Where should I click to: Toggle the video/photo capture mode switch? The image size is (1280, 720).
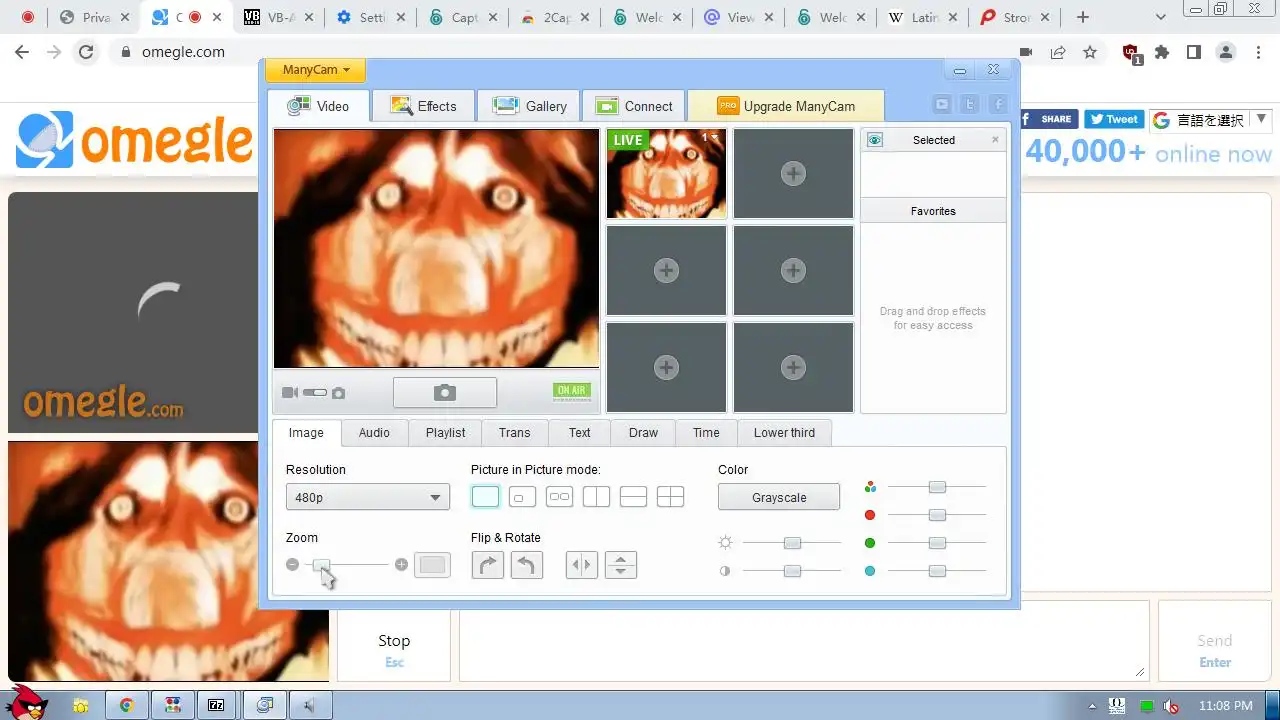(x=315, y=393)
